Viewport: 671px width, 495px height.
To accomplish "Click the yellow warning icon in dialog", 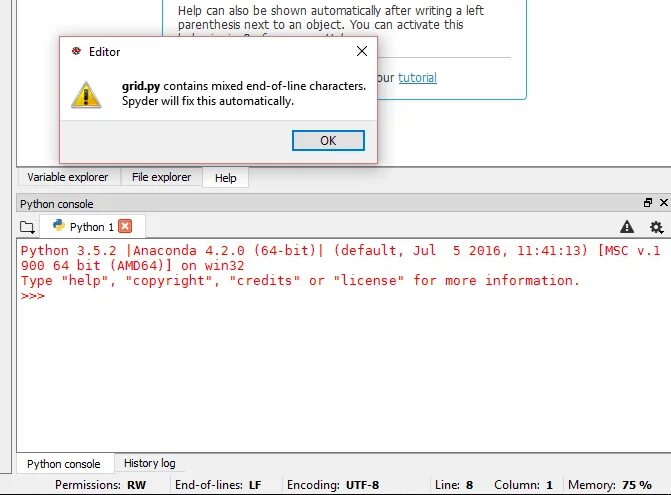I will coord(86,95).
